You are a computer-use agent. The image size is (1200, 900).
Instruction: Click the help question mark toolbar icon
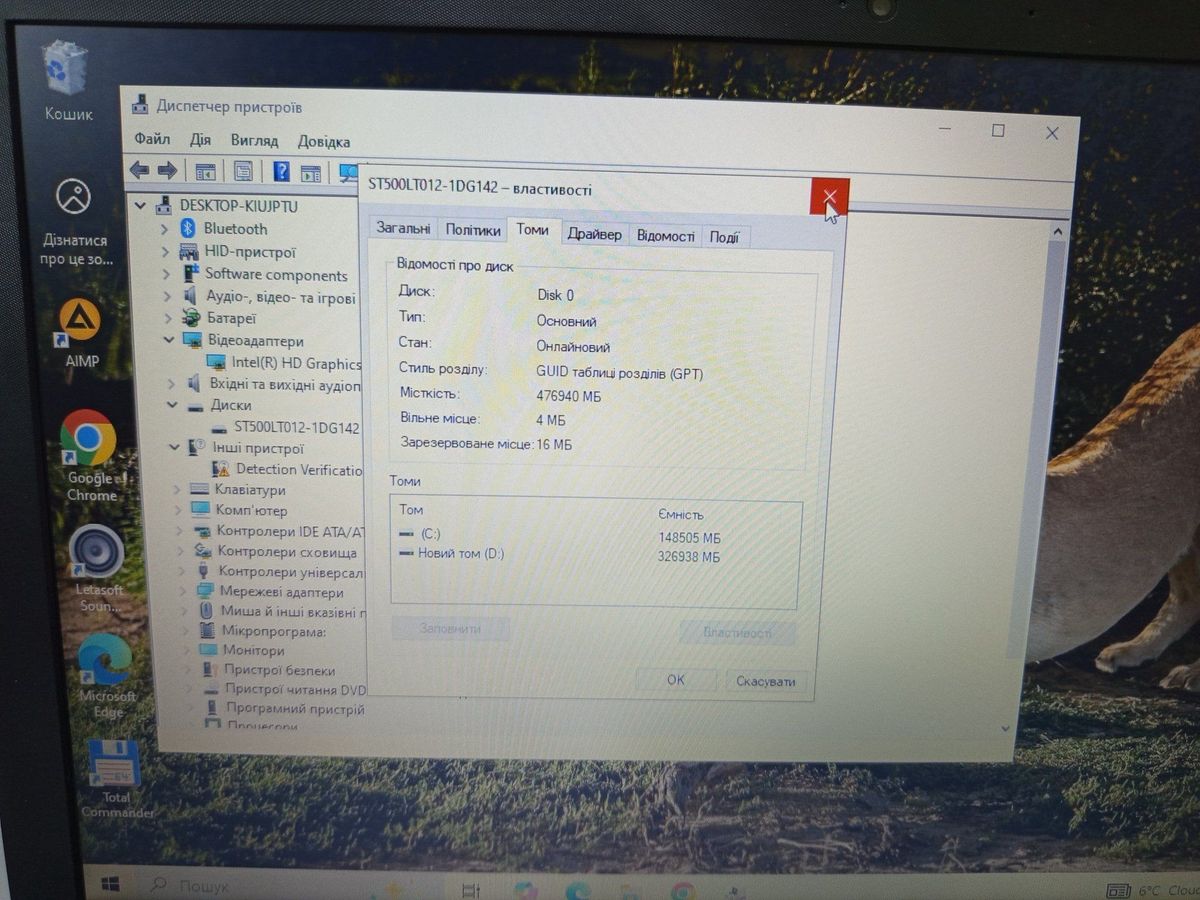281,172
